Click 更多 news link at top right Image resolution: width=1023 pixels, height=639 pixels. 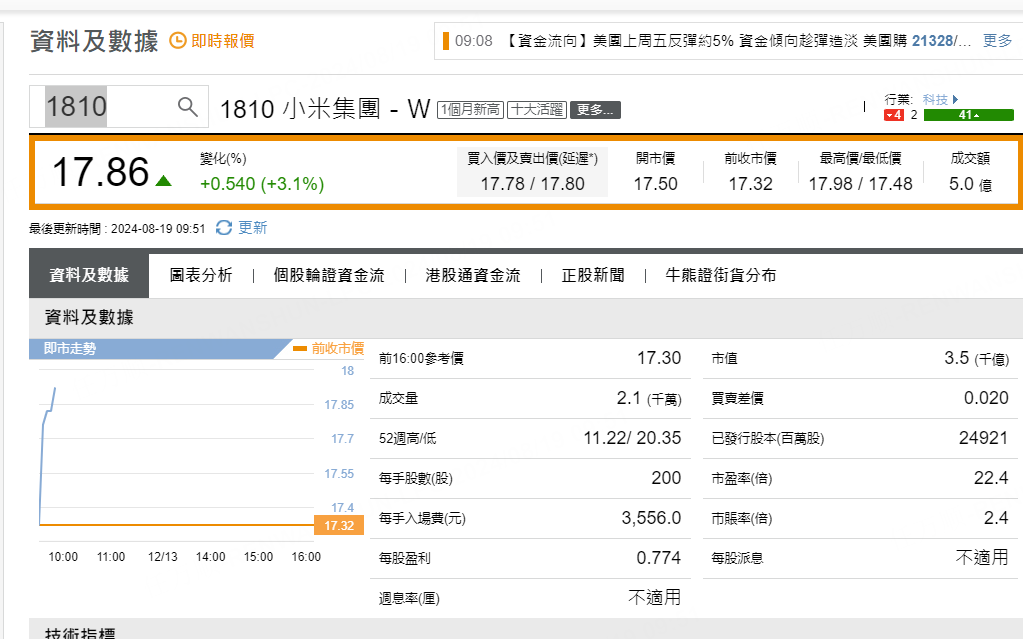pyautogui.click(x=997, y=40)
